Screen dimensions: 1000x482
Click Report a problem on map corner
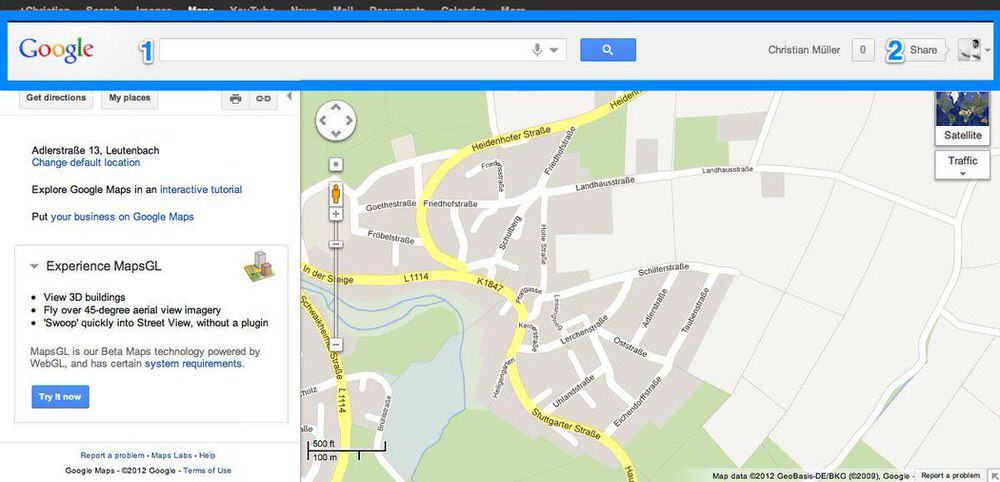pyautogui.click(x=950, y=476)
